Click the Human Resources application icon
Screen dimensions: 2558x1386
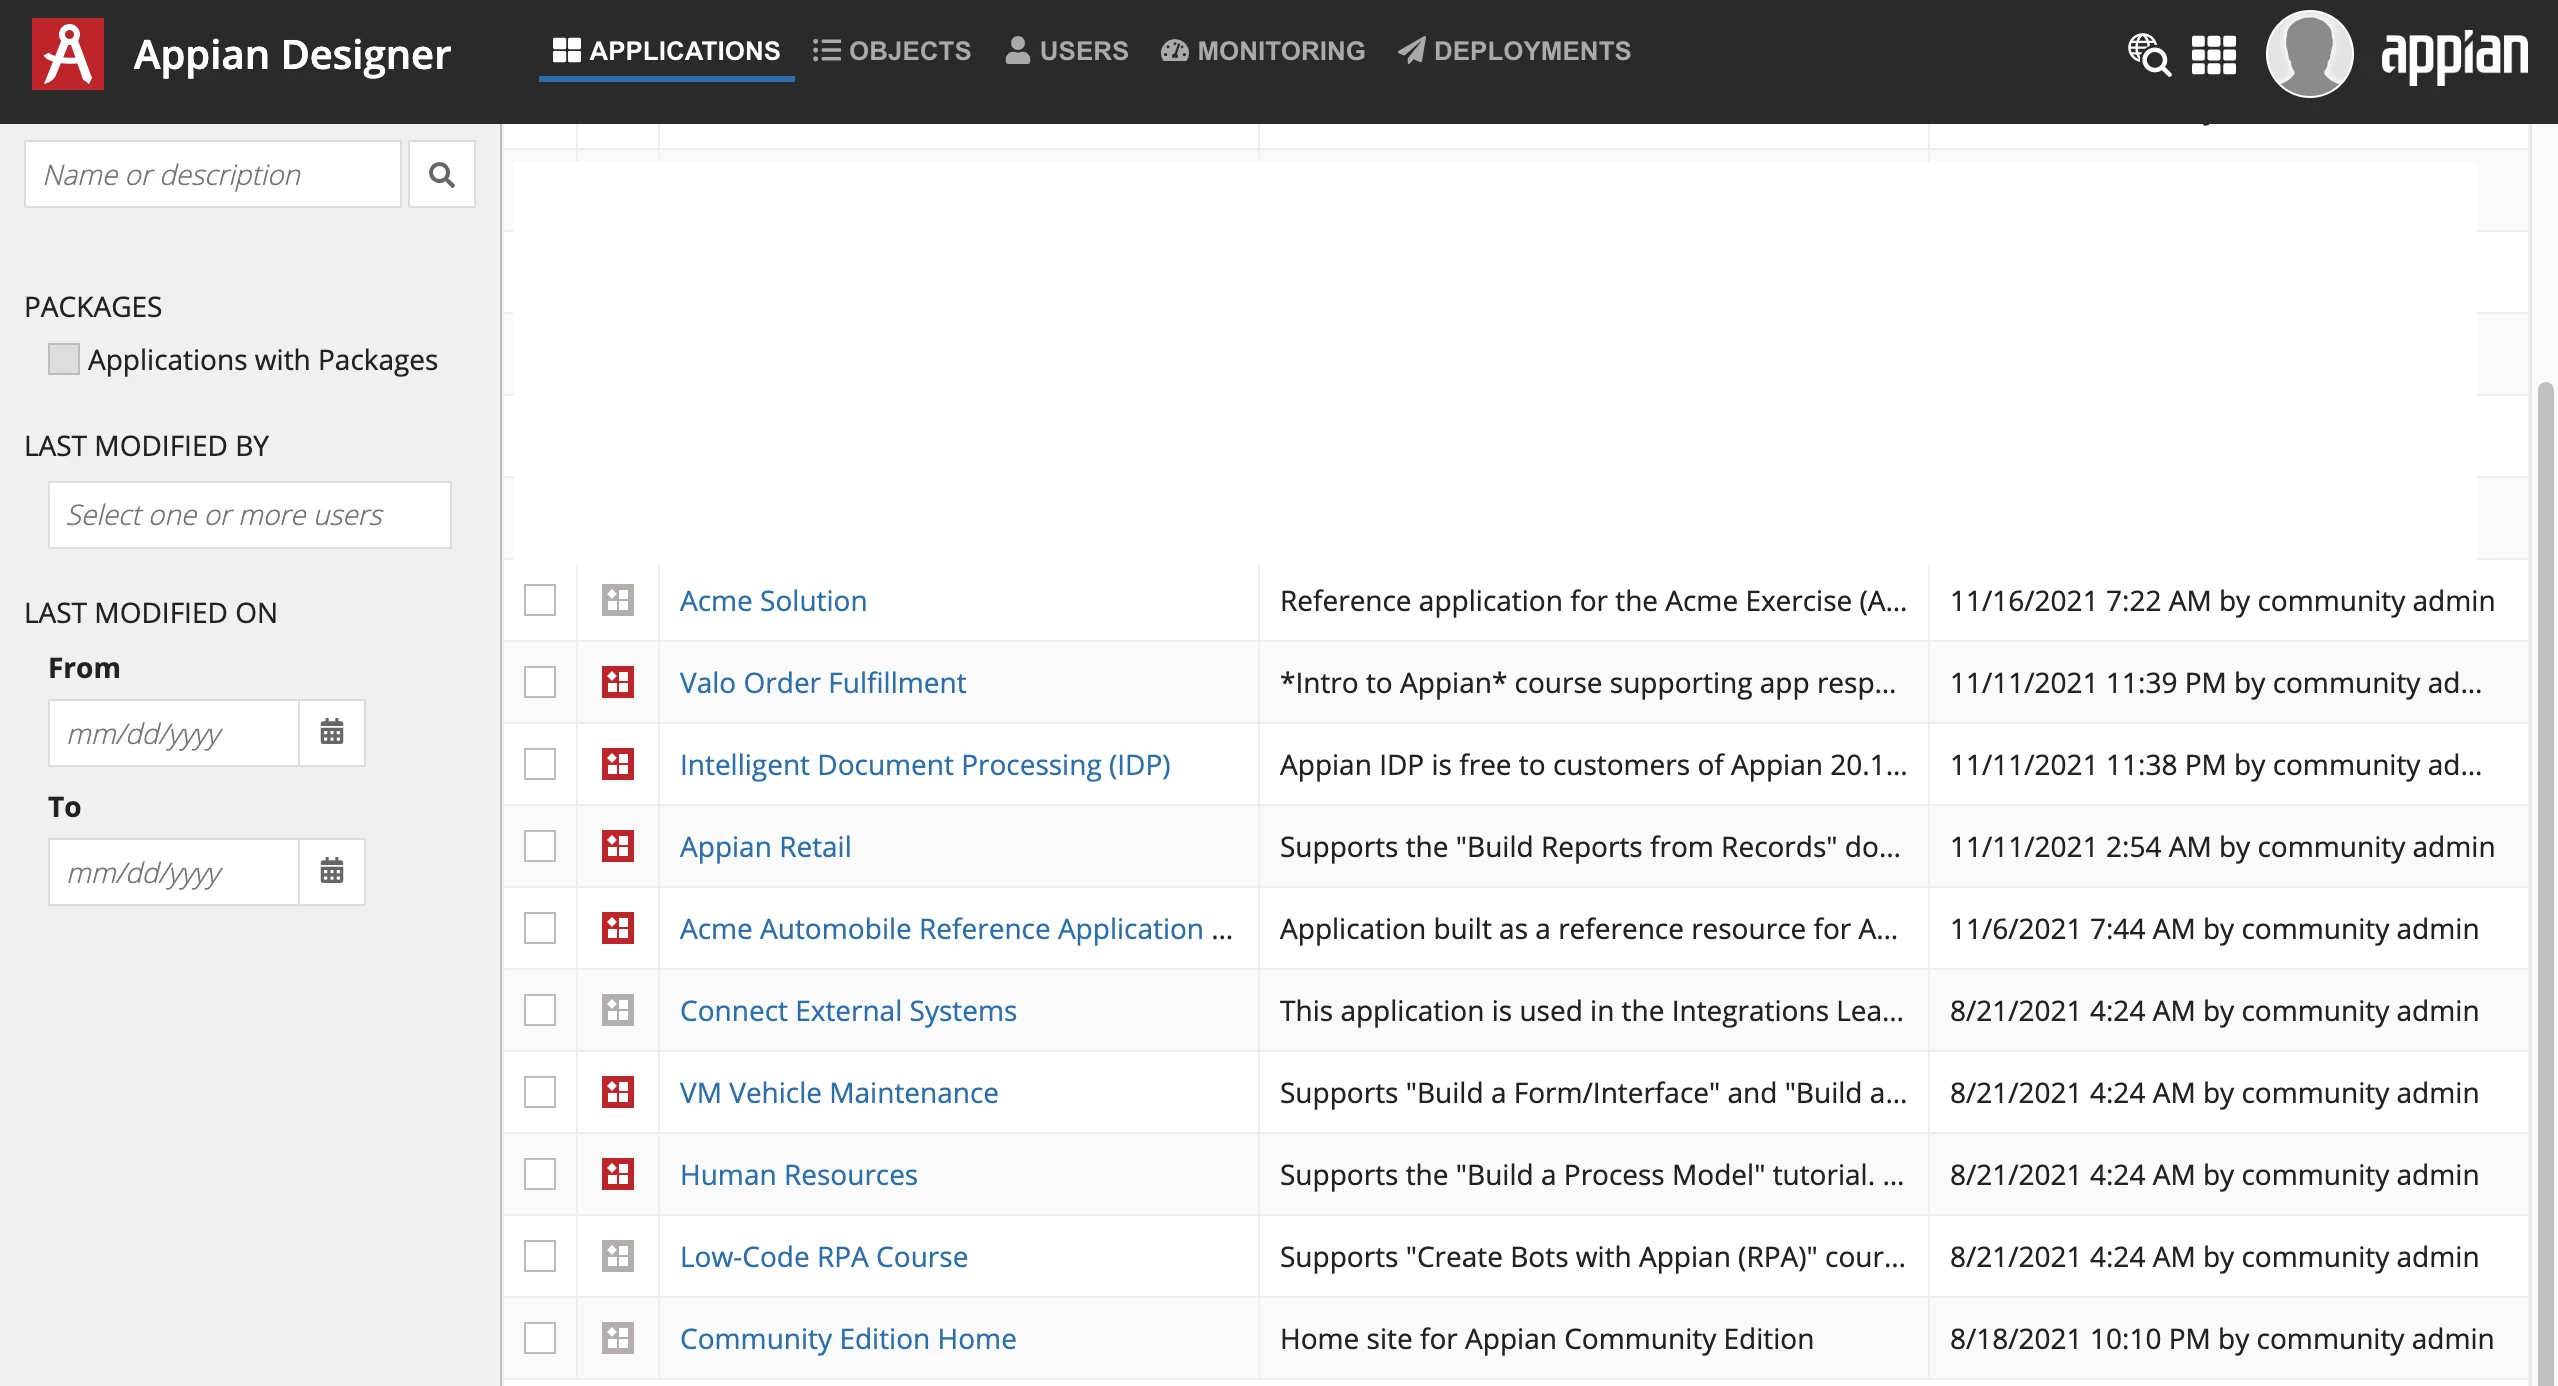click(618, 1174)
